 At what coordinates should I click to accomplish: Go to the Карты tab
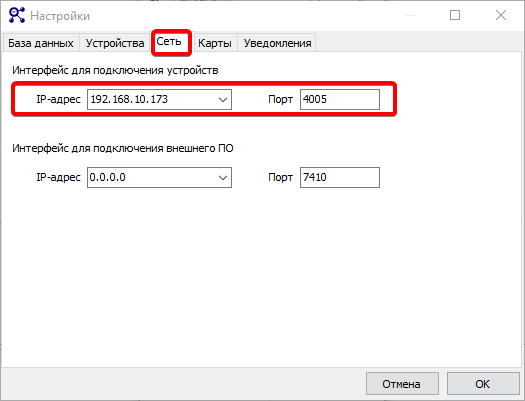point(215,43)
